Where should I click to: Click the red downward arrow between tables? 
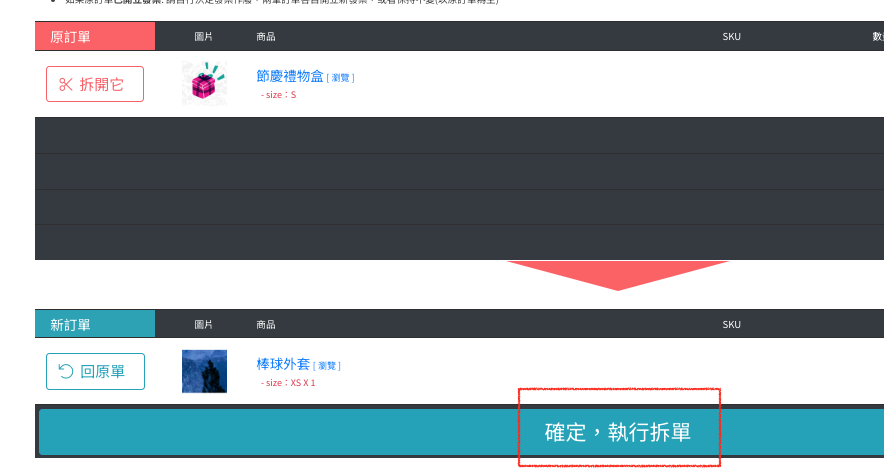[618, 275]
